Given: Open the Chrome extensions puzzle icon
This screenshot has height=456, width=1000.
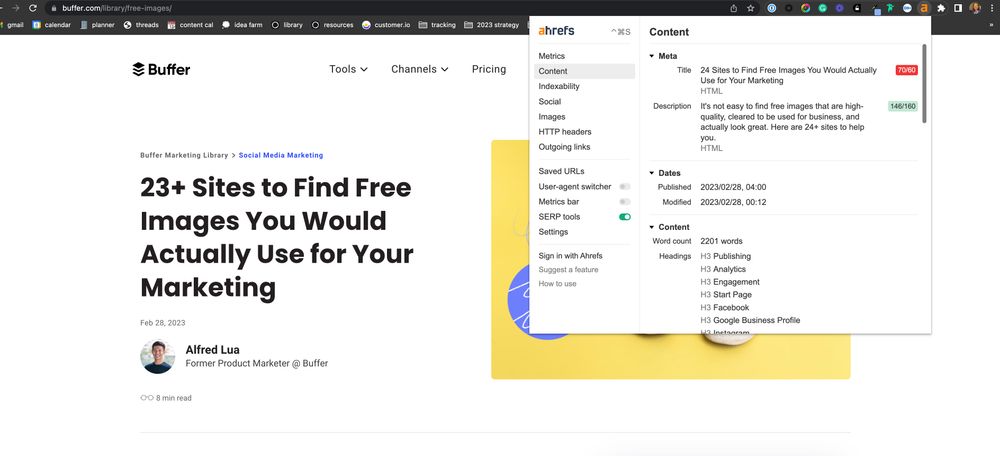Looking at the screenshot, I should (941, 8).
